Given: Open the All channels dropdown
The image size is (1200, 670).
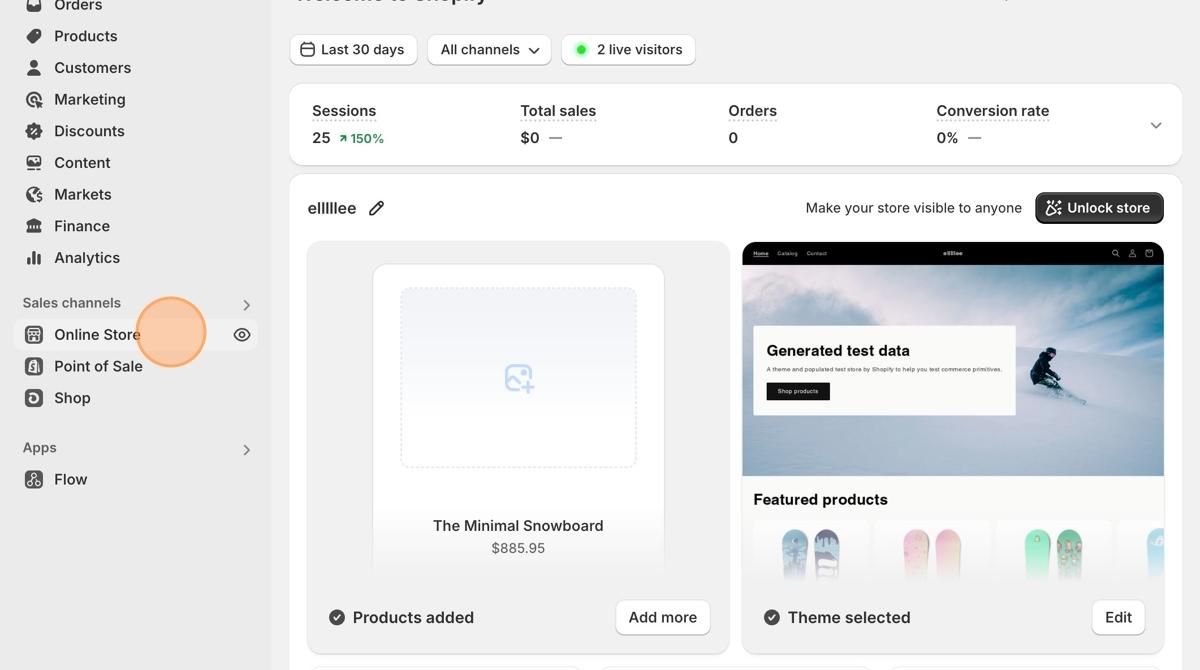Looking at the screenshot, I should tap(489, 50).
